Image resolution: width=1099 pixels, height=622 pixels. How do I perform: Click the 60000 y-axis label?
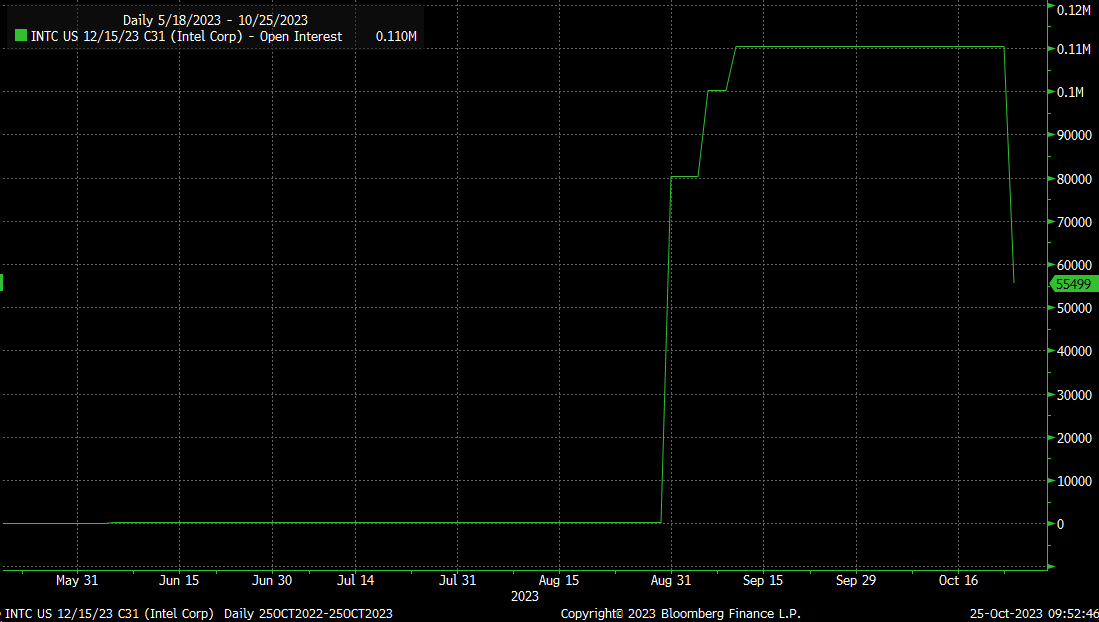coord(1074,265)
